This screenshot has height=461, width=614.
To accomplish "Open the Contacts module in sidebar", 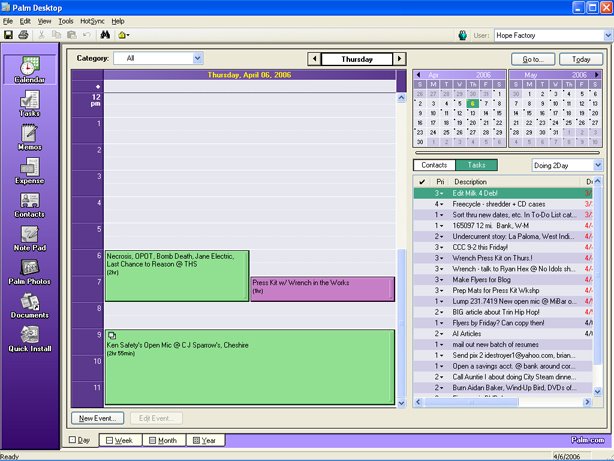I will [x=30, y=204].
